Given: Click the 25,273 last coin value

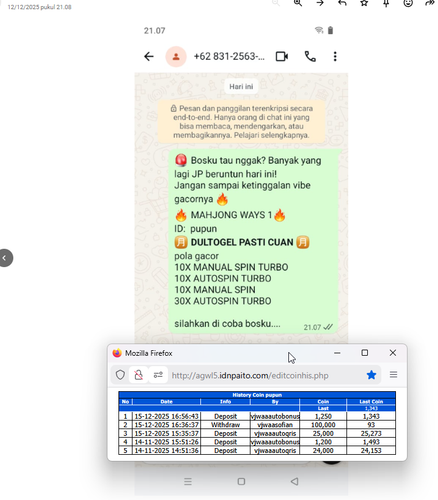Looking at the screenshot, I should tap(371, 434).
